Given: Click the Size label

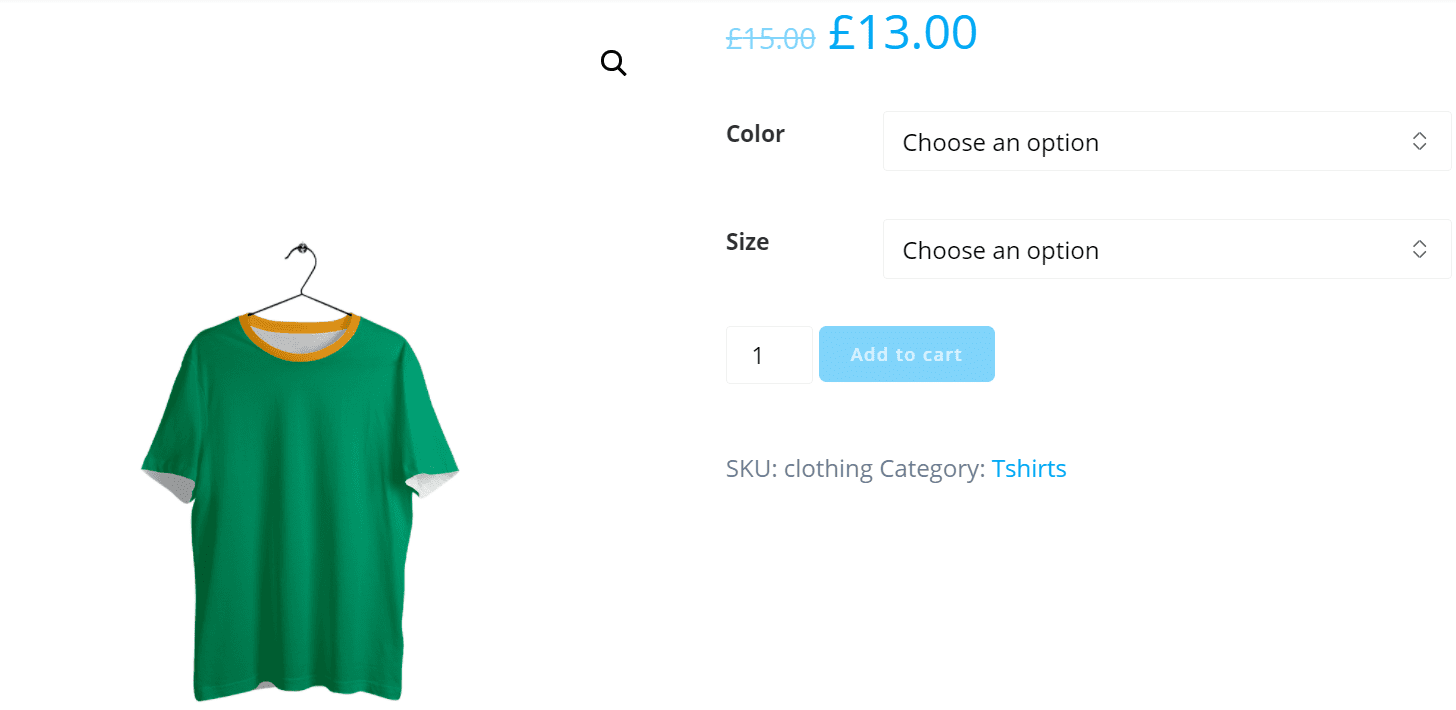Looking at the screenshot, I should point(747,241).
